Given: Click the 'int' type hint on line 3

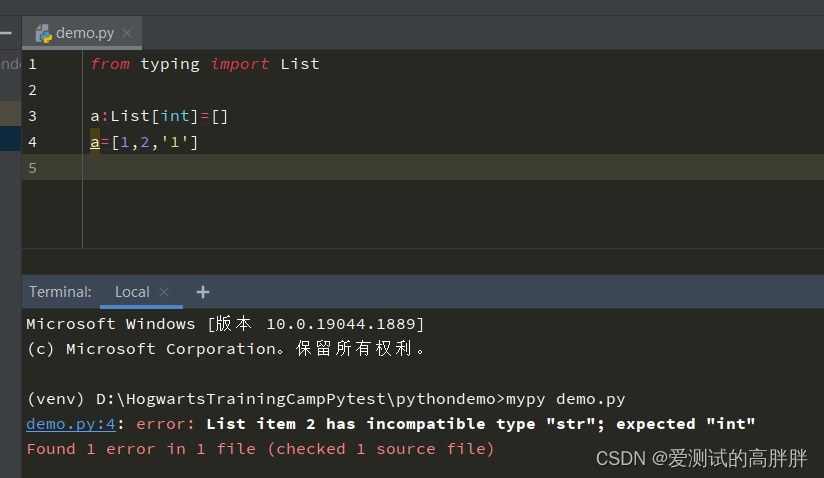Looking at the screenshot, I should tap(175, 116).
